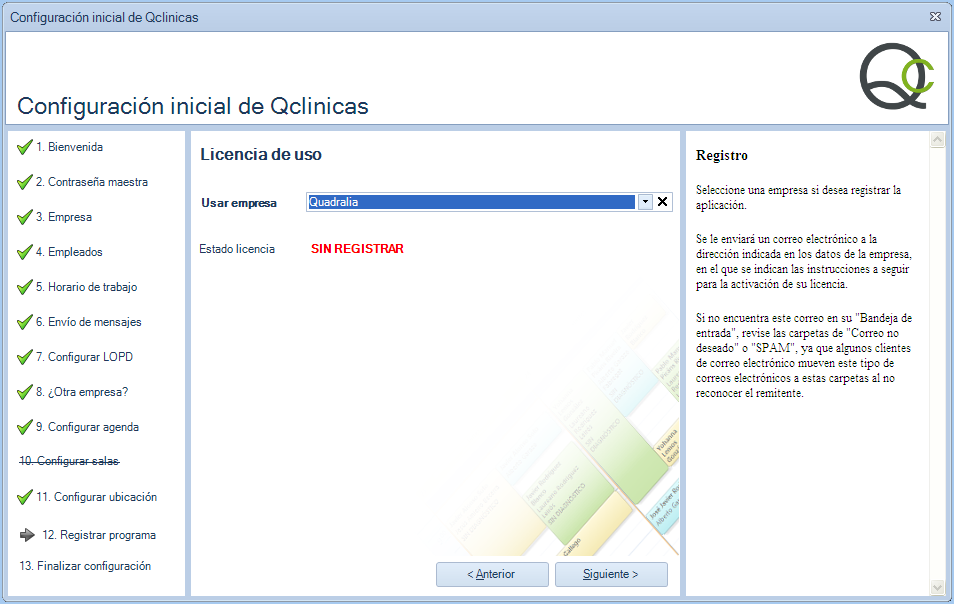Viewport: 954px width, 604px height.
Task: Click the gray arrow icon by Registrar programa
Action: (x=27, y=535)
